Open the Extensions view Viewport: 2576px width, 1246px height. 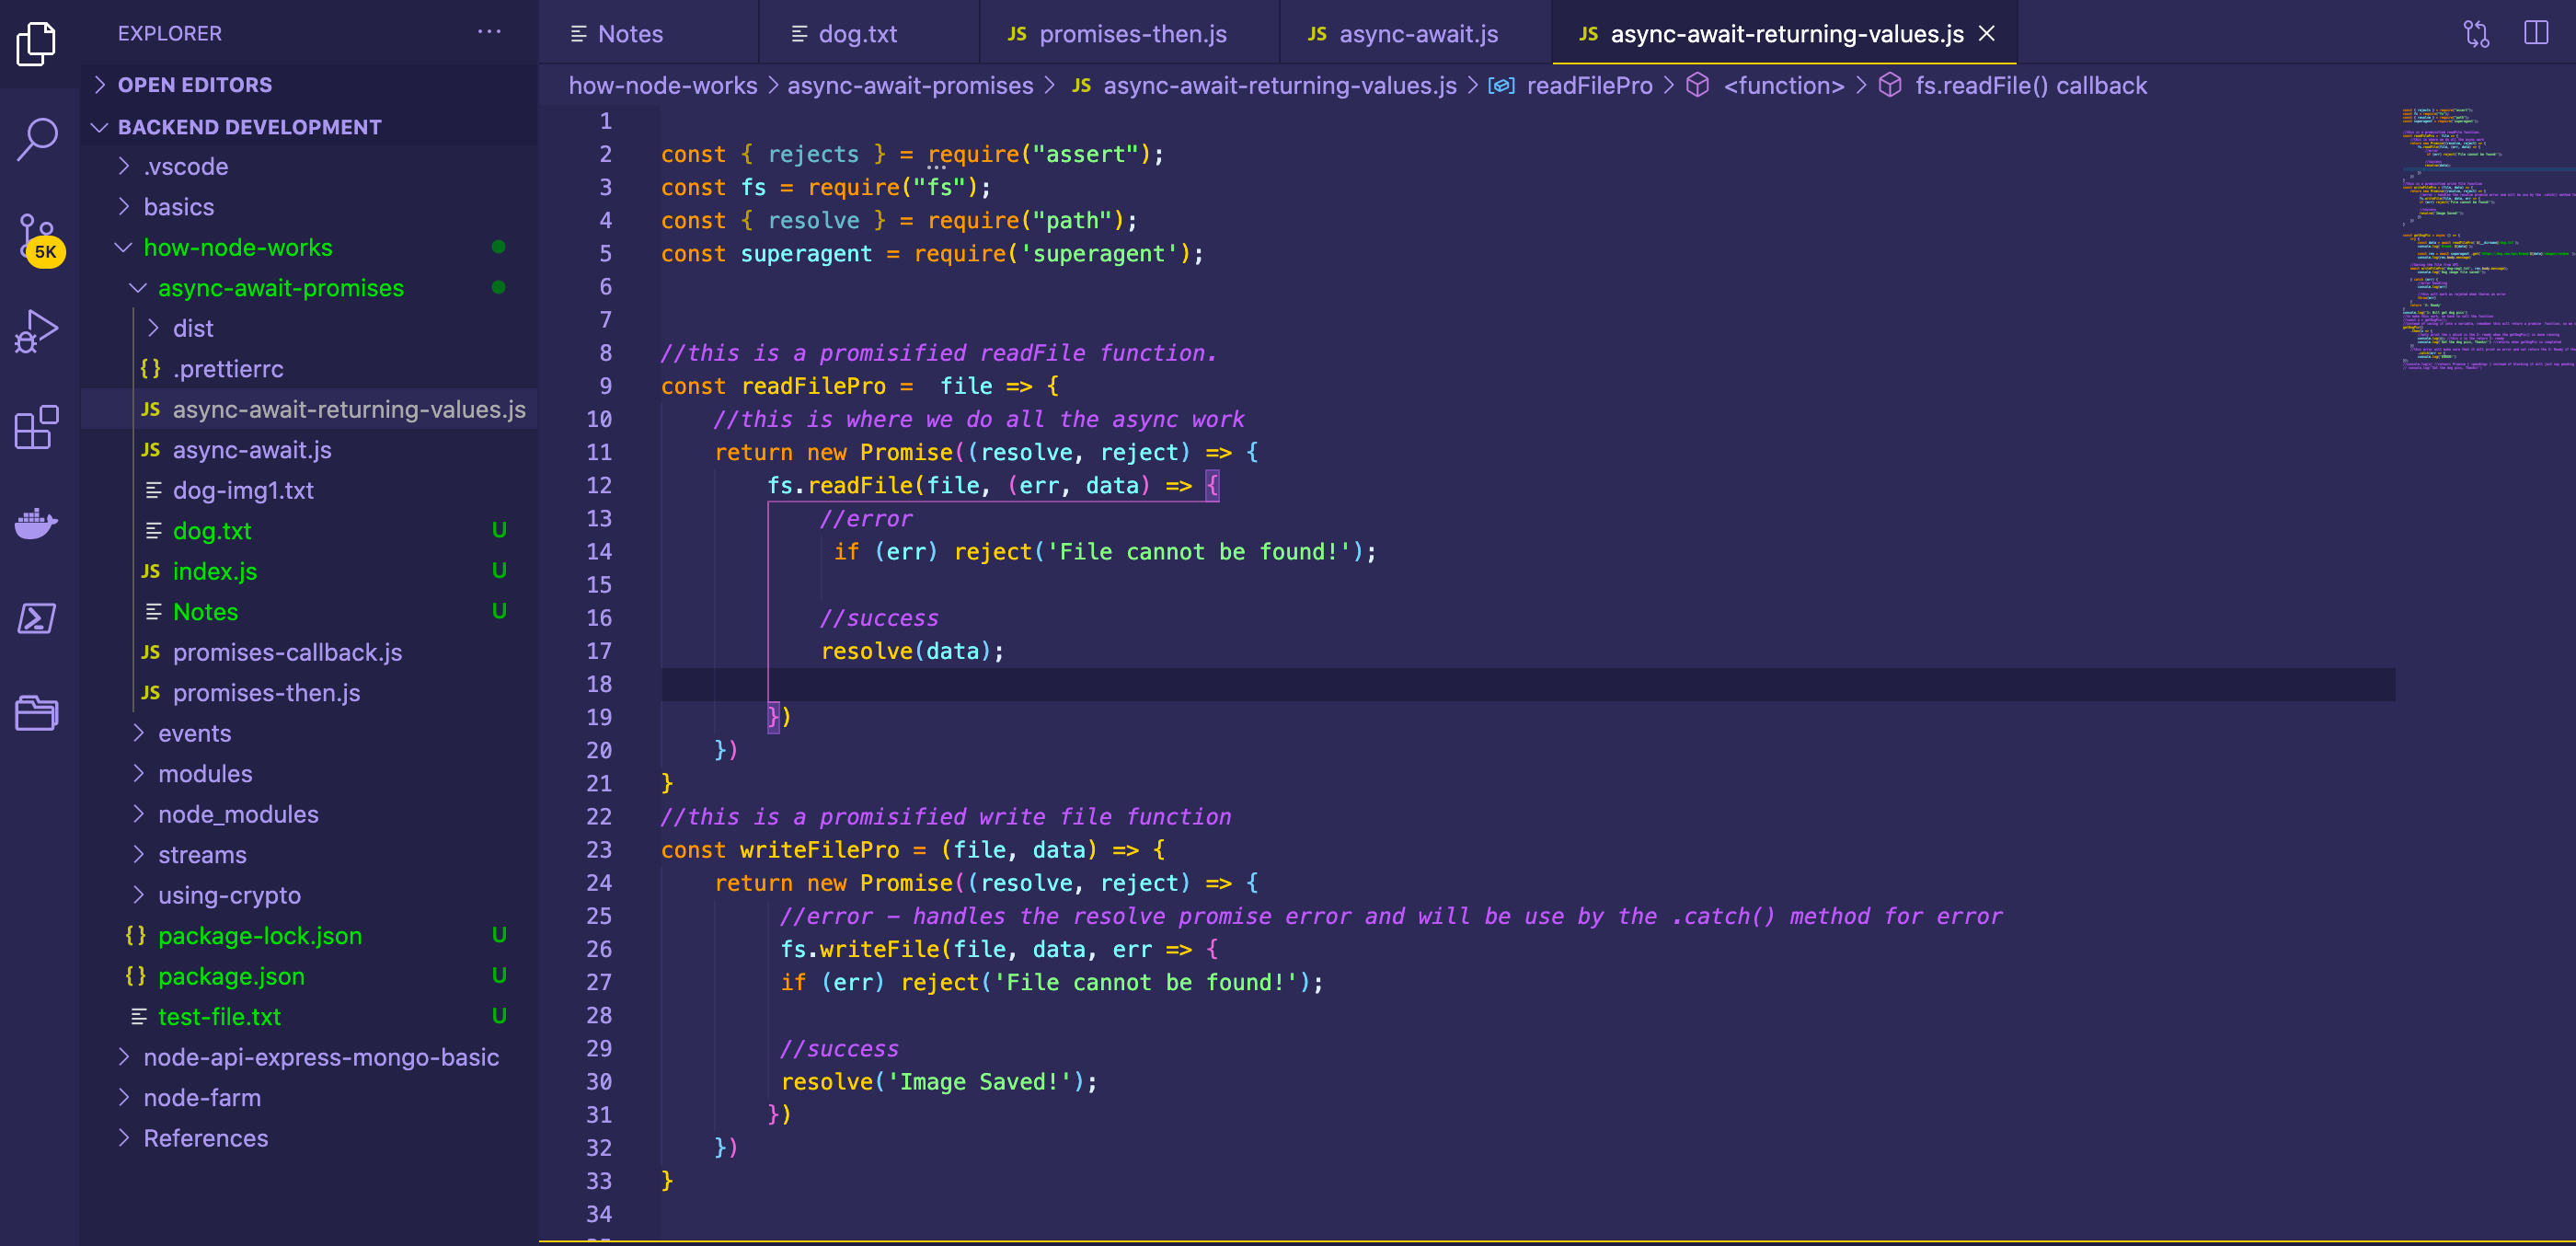click(x=37, y=428)
